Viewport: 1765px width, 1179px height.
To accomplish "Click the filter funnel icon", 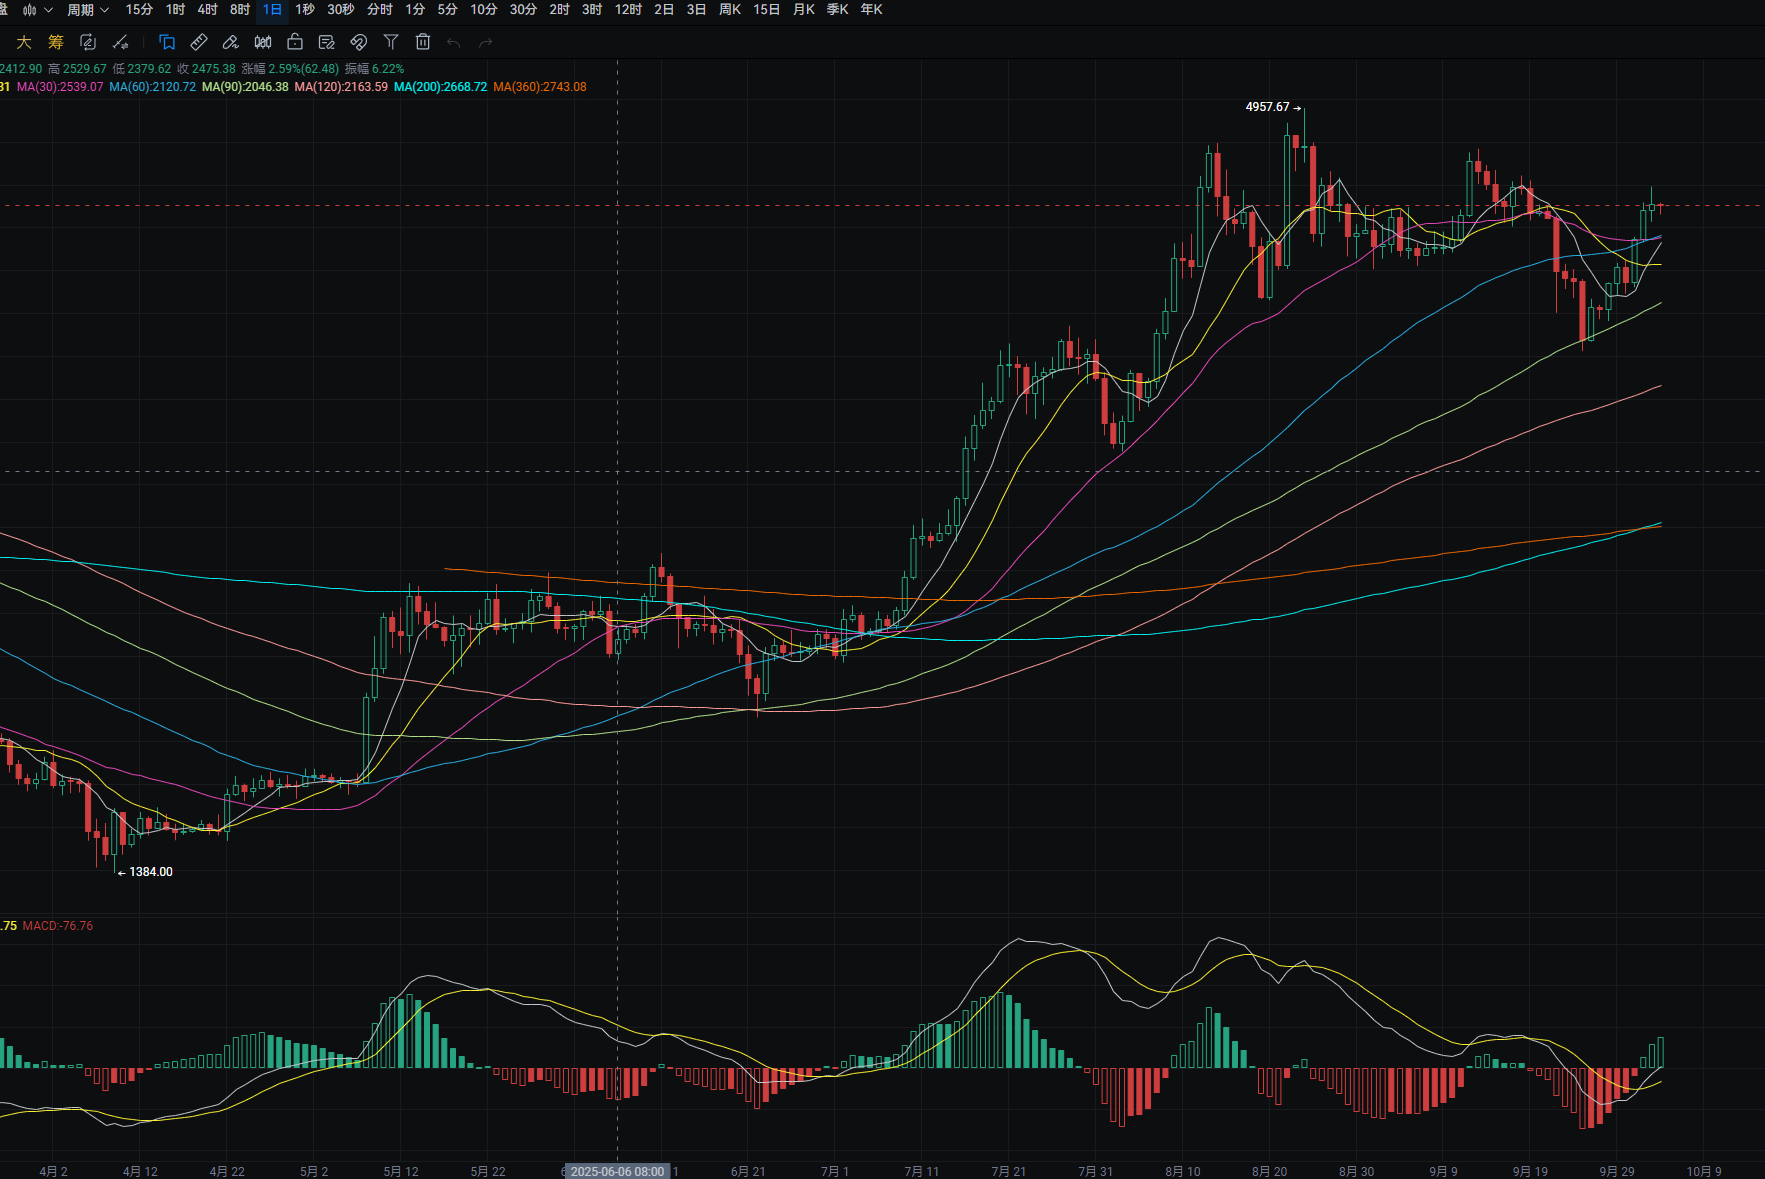I will tap(391, 42).
